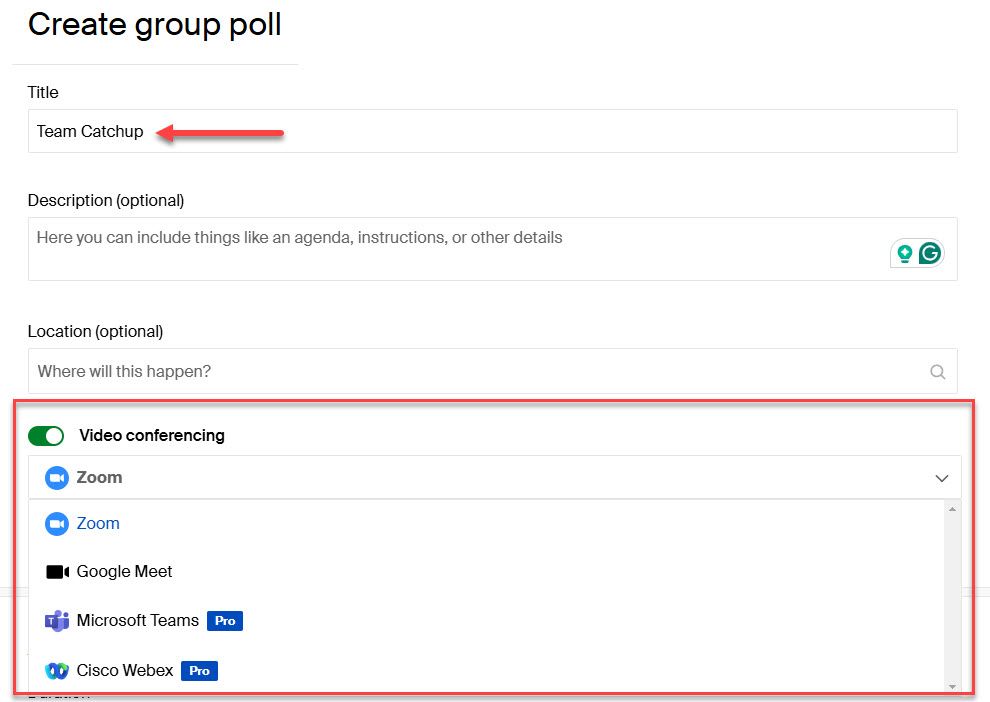990x702 pixels.
Task: Click the search icon in the location field
Action: 937,371
